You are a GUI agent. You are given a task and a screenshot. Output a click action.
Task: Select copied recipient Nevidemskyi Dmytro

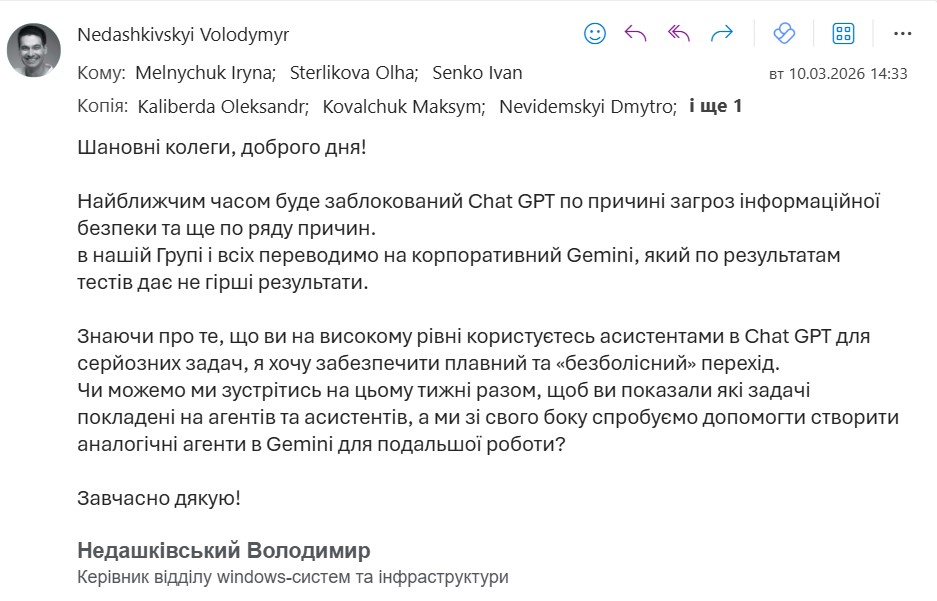tap(587, 106)
